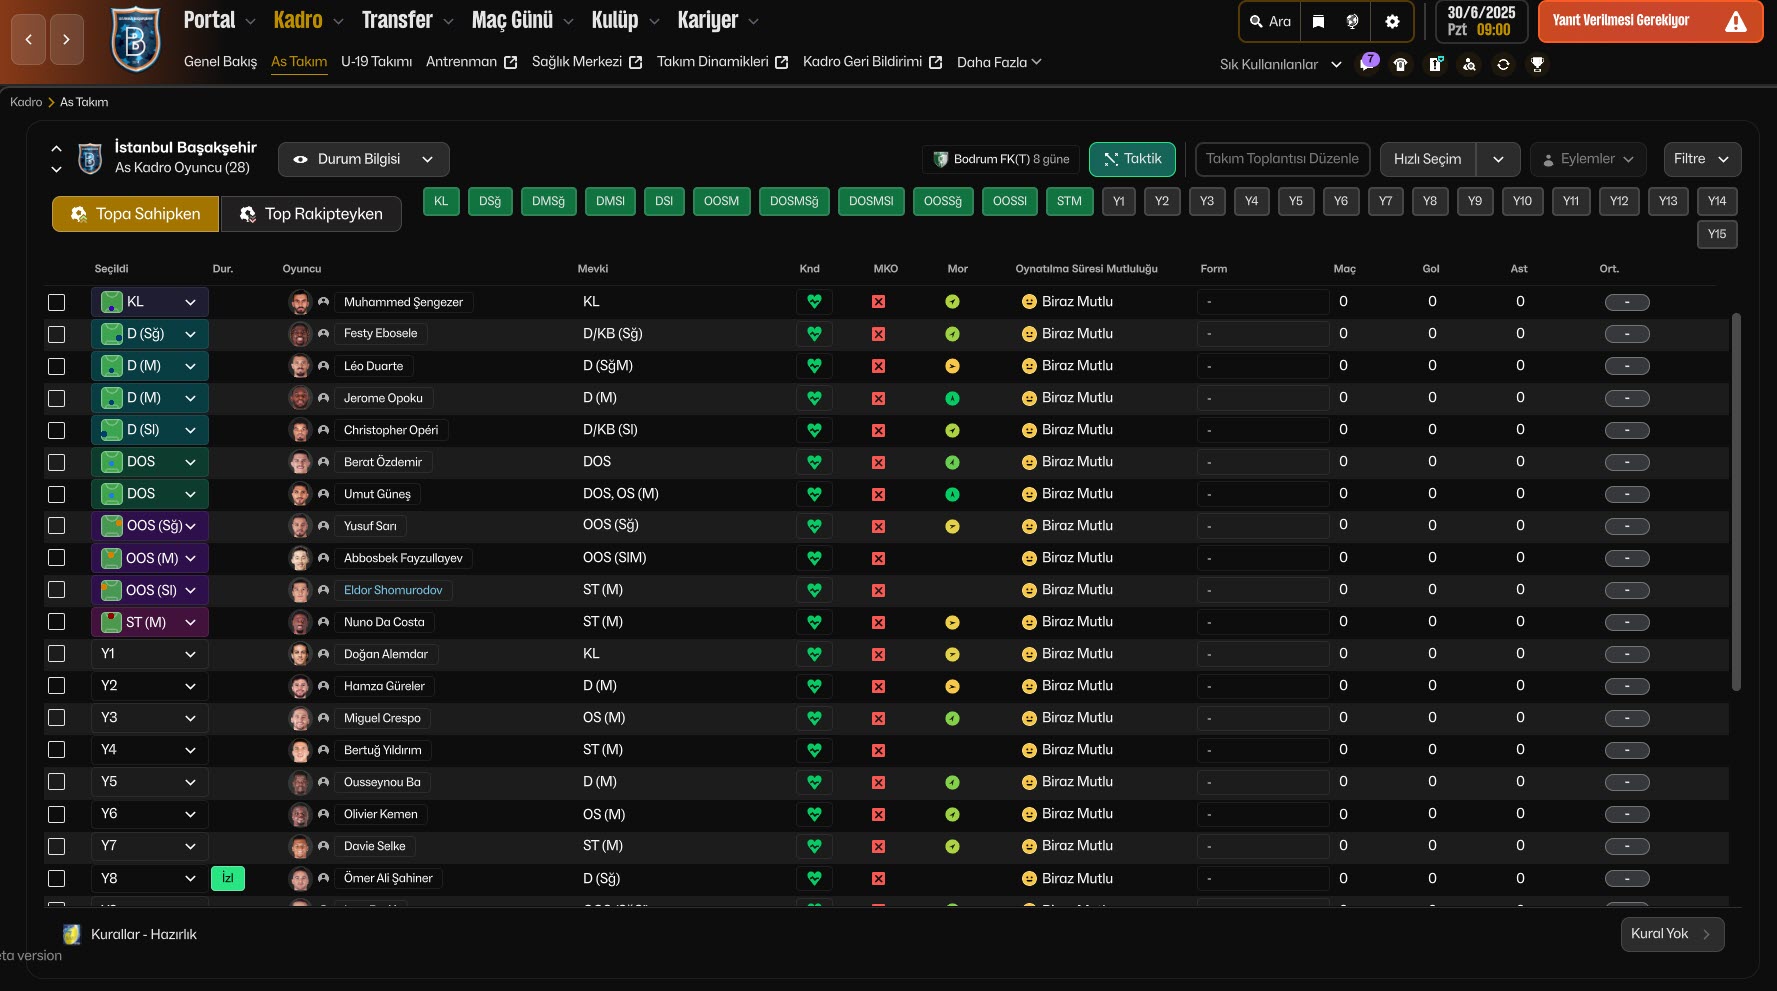Click the jersey shirt shortcut icon

pyautogui.click(x=1400, y=64)
